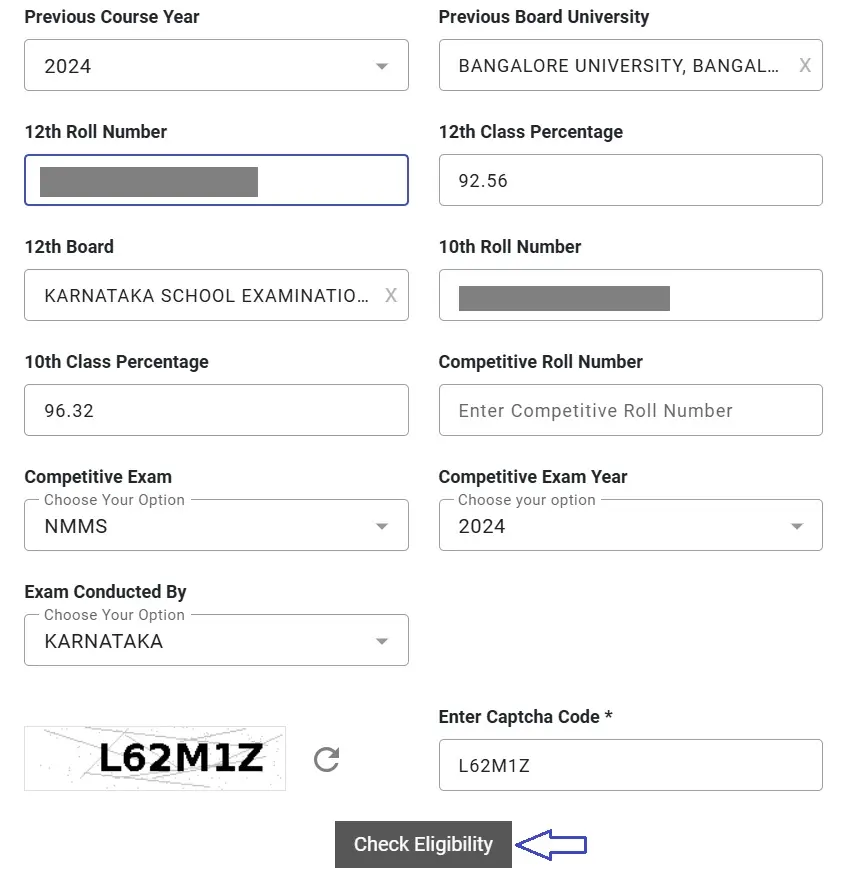Image resolution: width=851 pixels, height=883 pixels.
Task: Clear the 12th Board selection
Action: tap(391, 295)
